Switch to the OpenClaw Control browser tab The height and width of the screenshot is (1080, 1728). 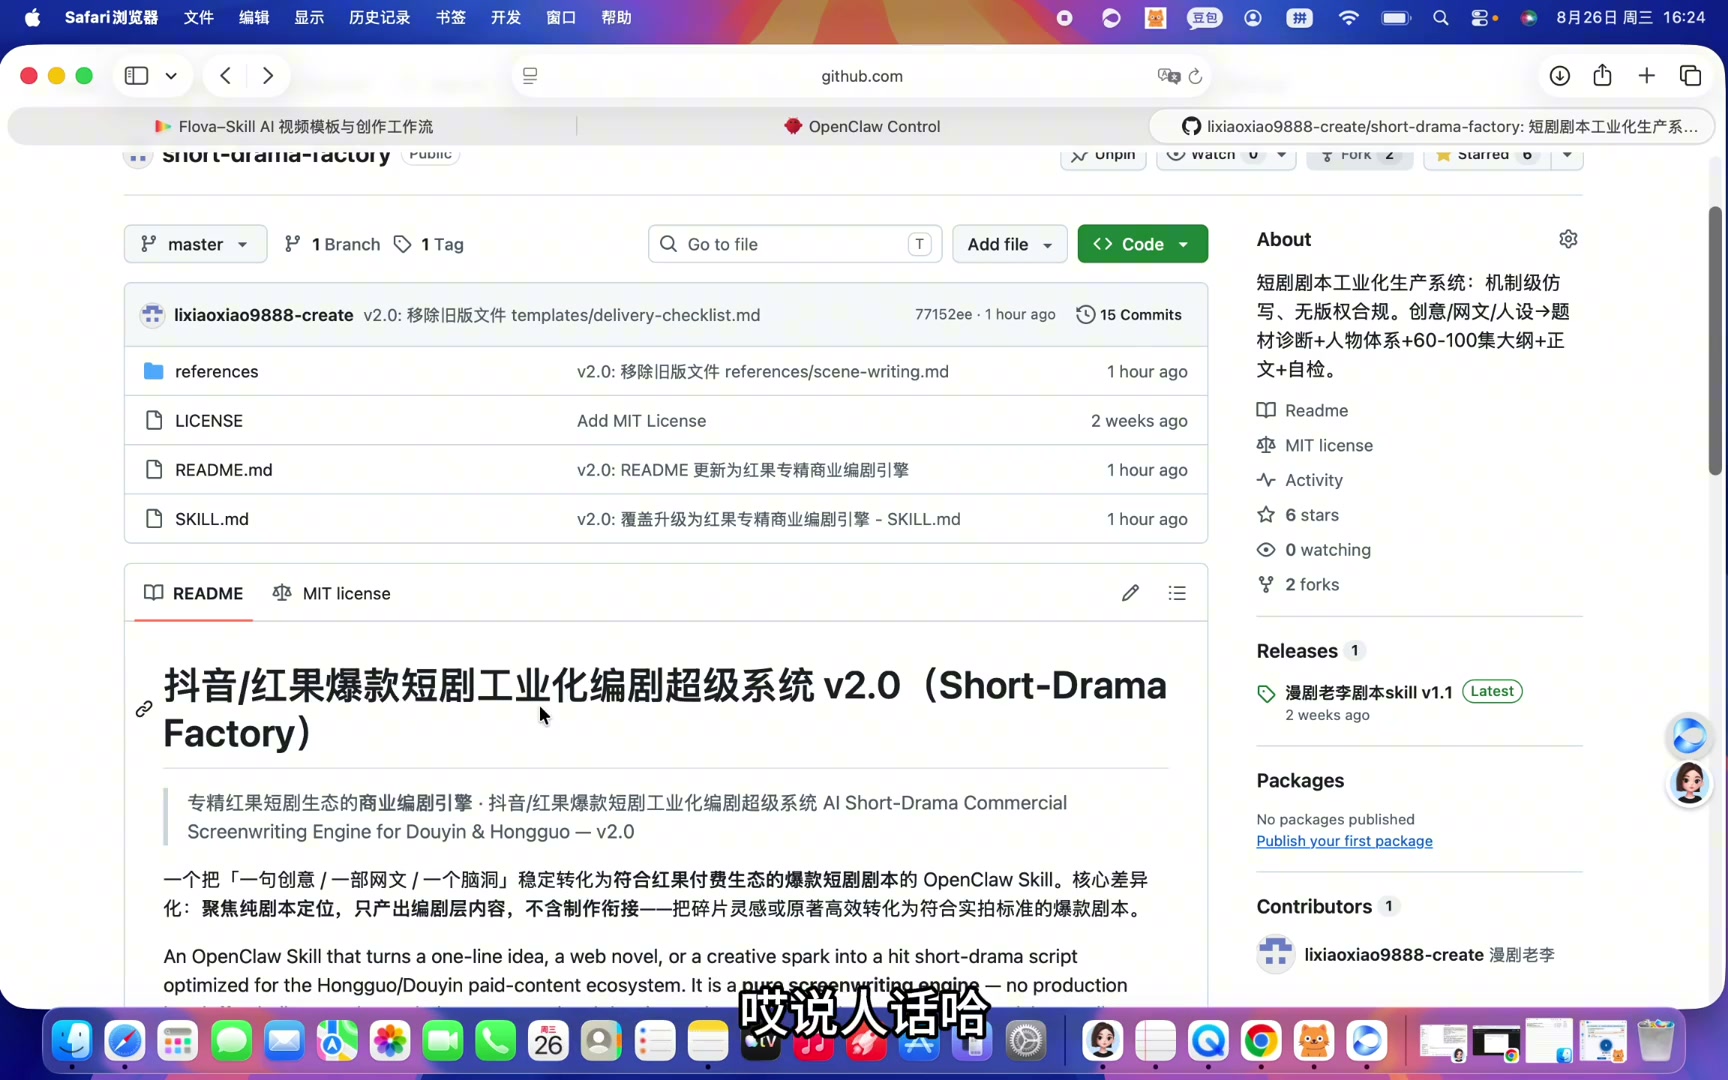coord(862,127)
